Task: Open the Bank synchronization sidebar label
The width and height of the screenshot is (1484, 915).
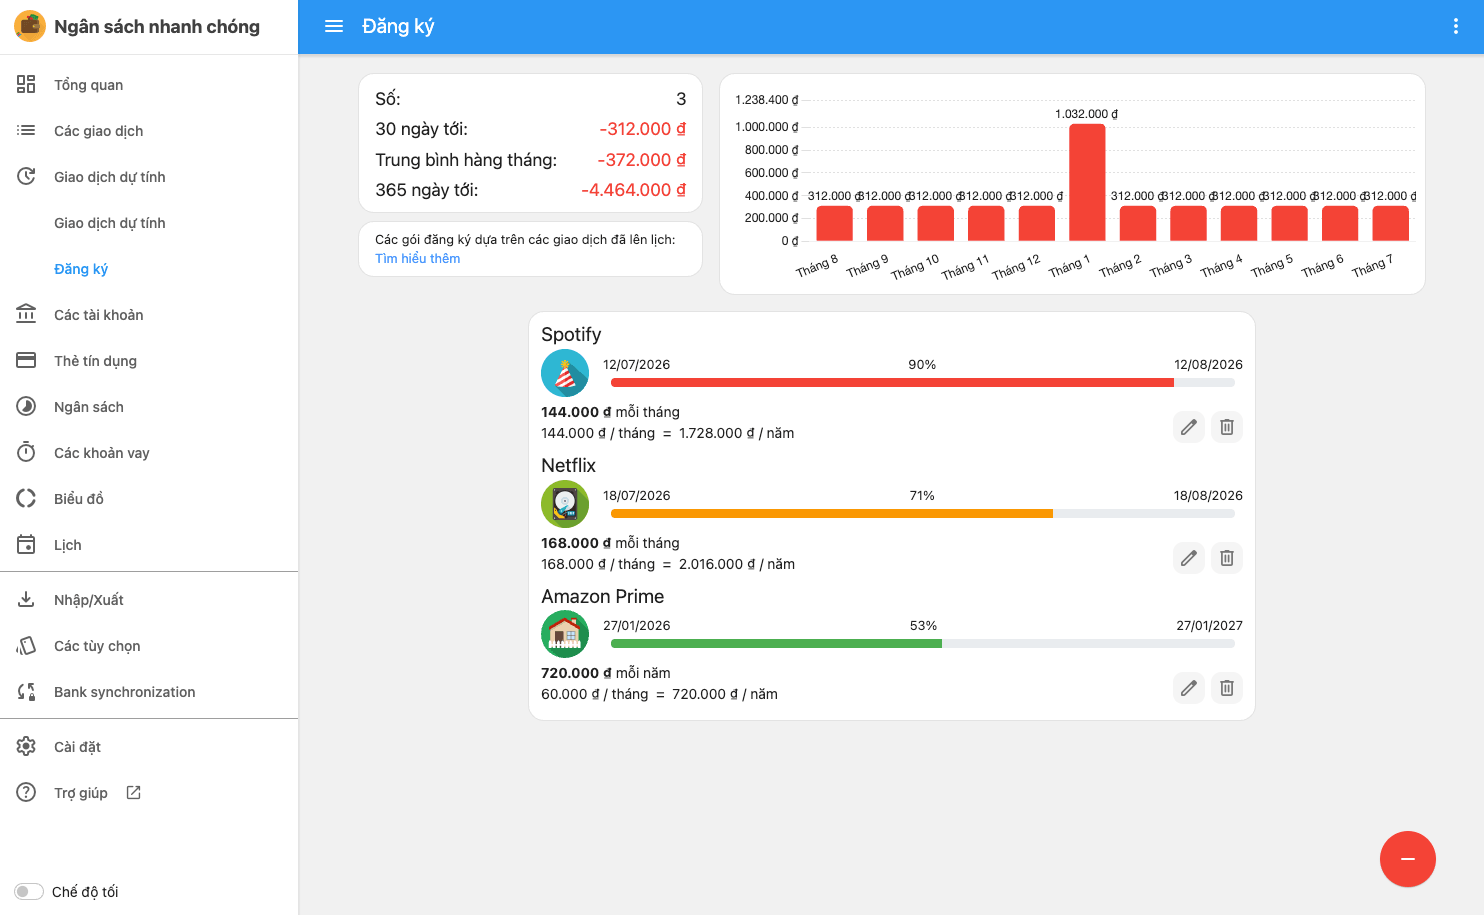Action: click(125, 692)
